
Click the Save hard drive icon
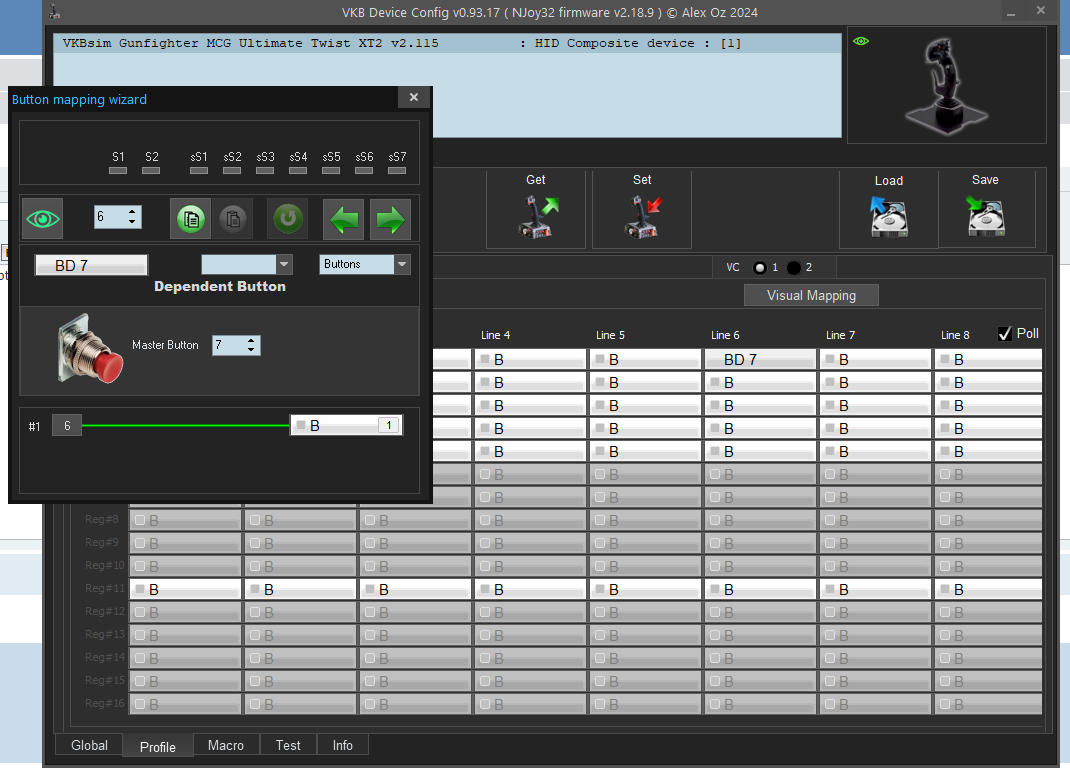coord(985,216)
